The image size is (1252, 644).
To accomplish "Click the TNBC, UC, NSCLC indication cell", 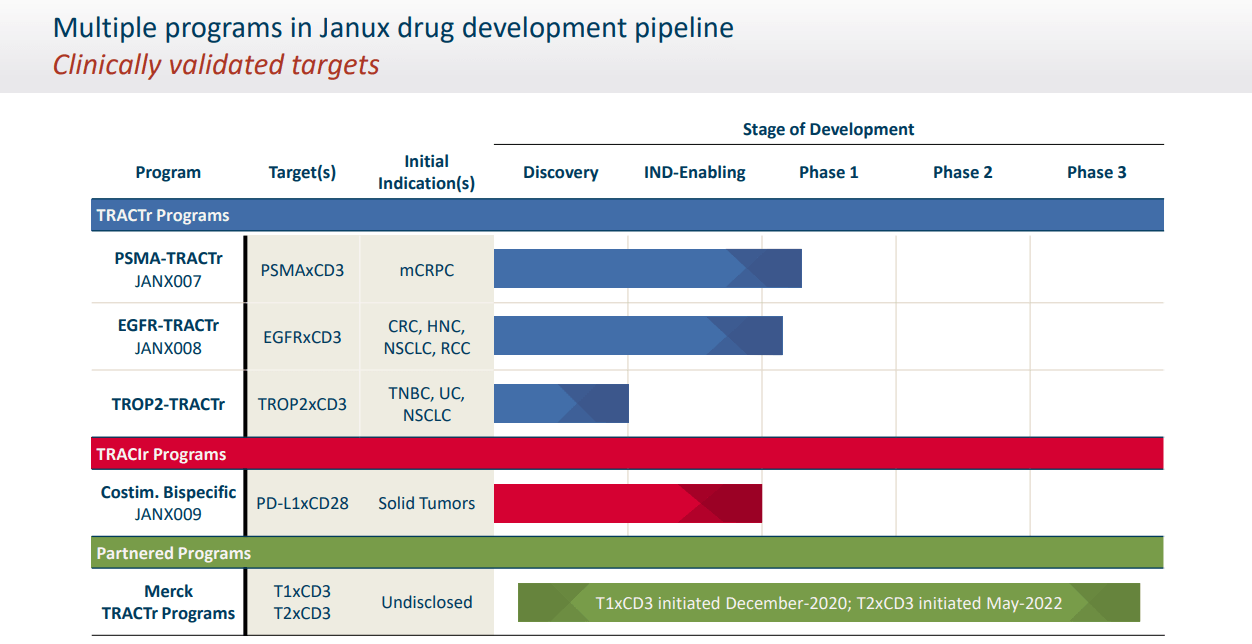I will click(426, 403).
